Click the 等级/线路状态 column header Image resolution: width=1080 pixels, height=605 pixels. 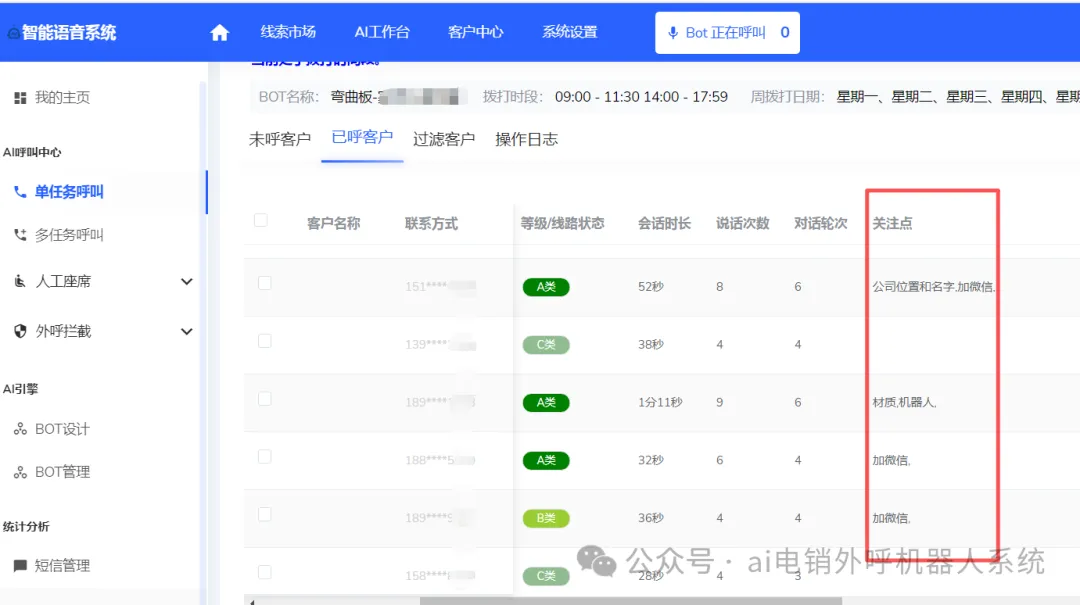coord(562,223)
